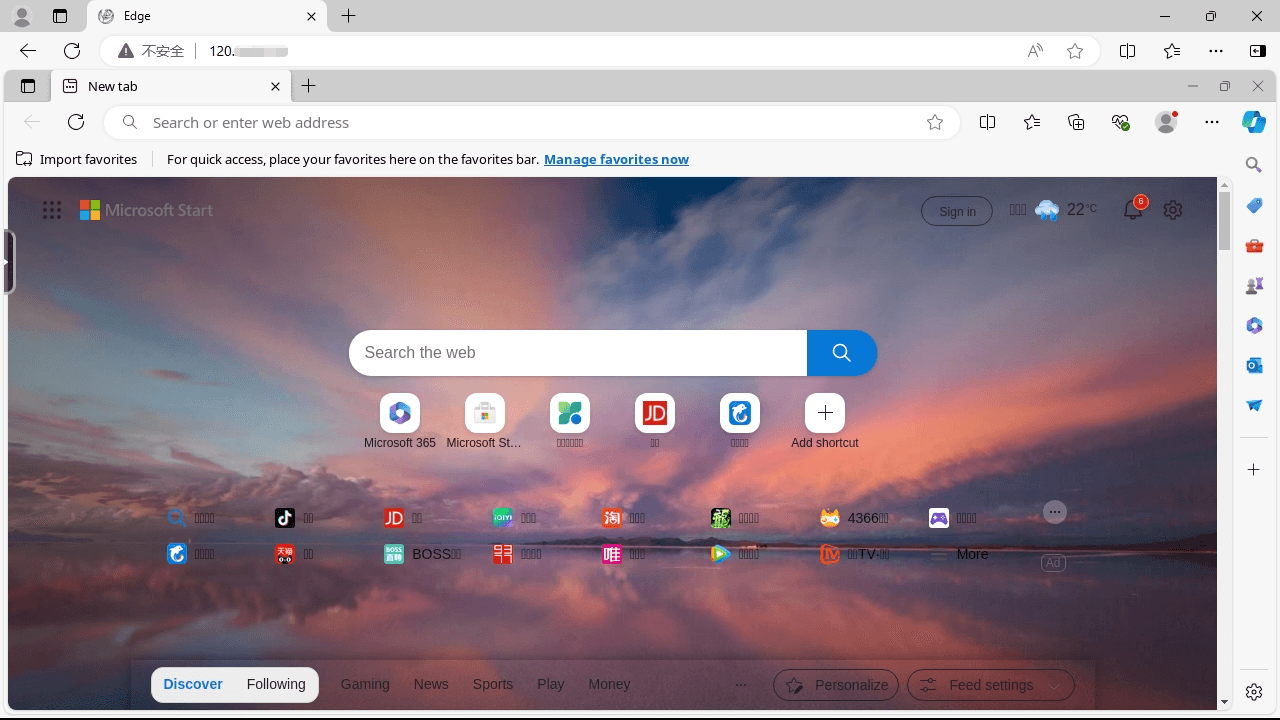The image size is (1280, 720).
Task: Open Copilot from the Edge toolbar
Action: pos(1253,122)
